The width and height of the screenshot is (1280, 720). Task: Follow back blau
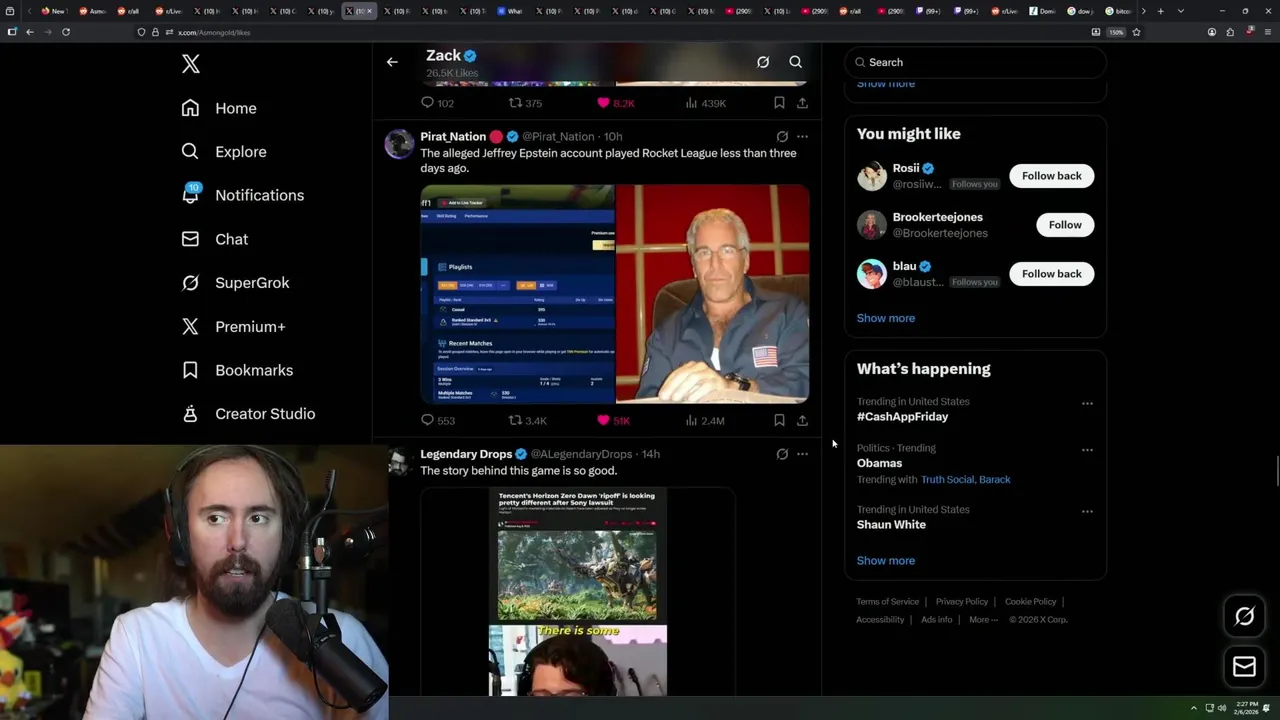tap(1052, 274)
